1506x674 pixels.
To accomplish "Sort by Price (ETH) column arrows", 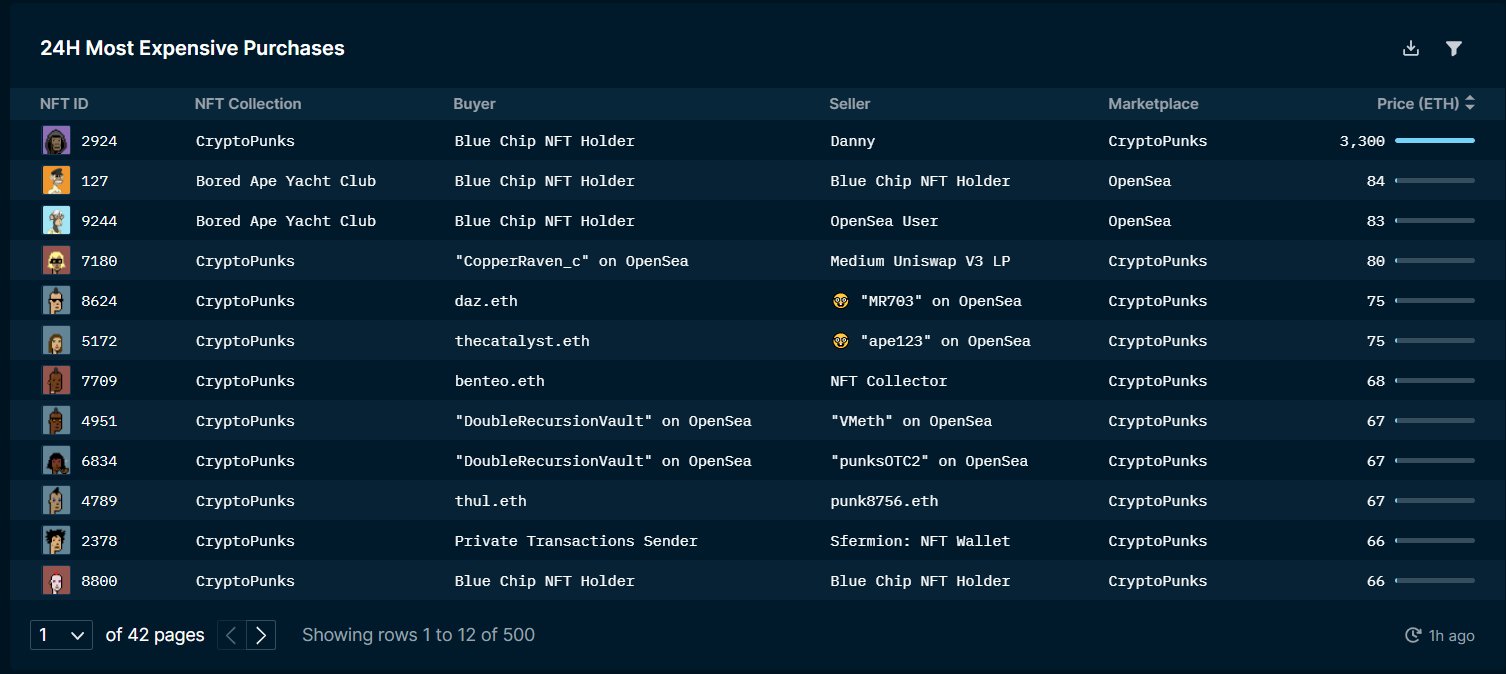I will pyautogui.click(x=1470, y=103).
